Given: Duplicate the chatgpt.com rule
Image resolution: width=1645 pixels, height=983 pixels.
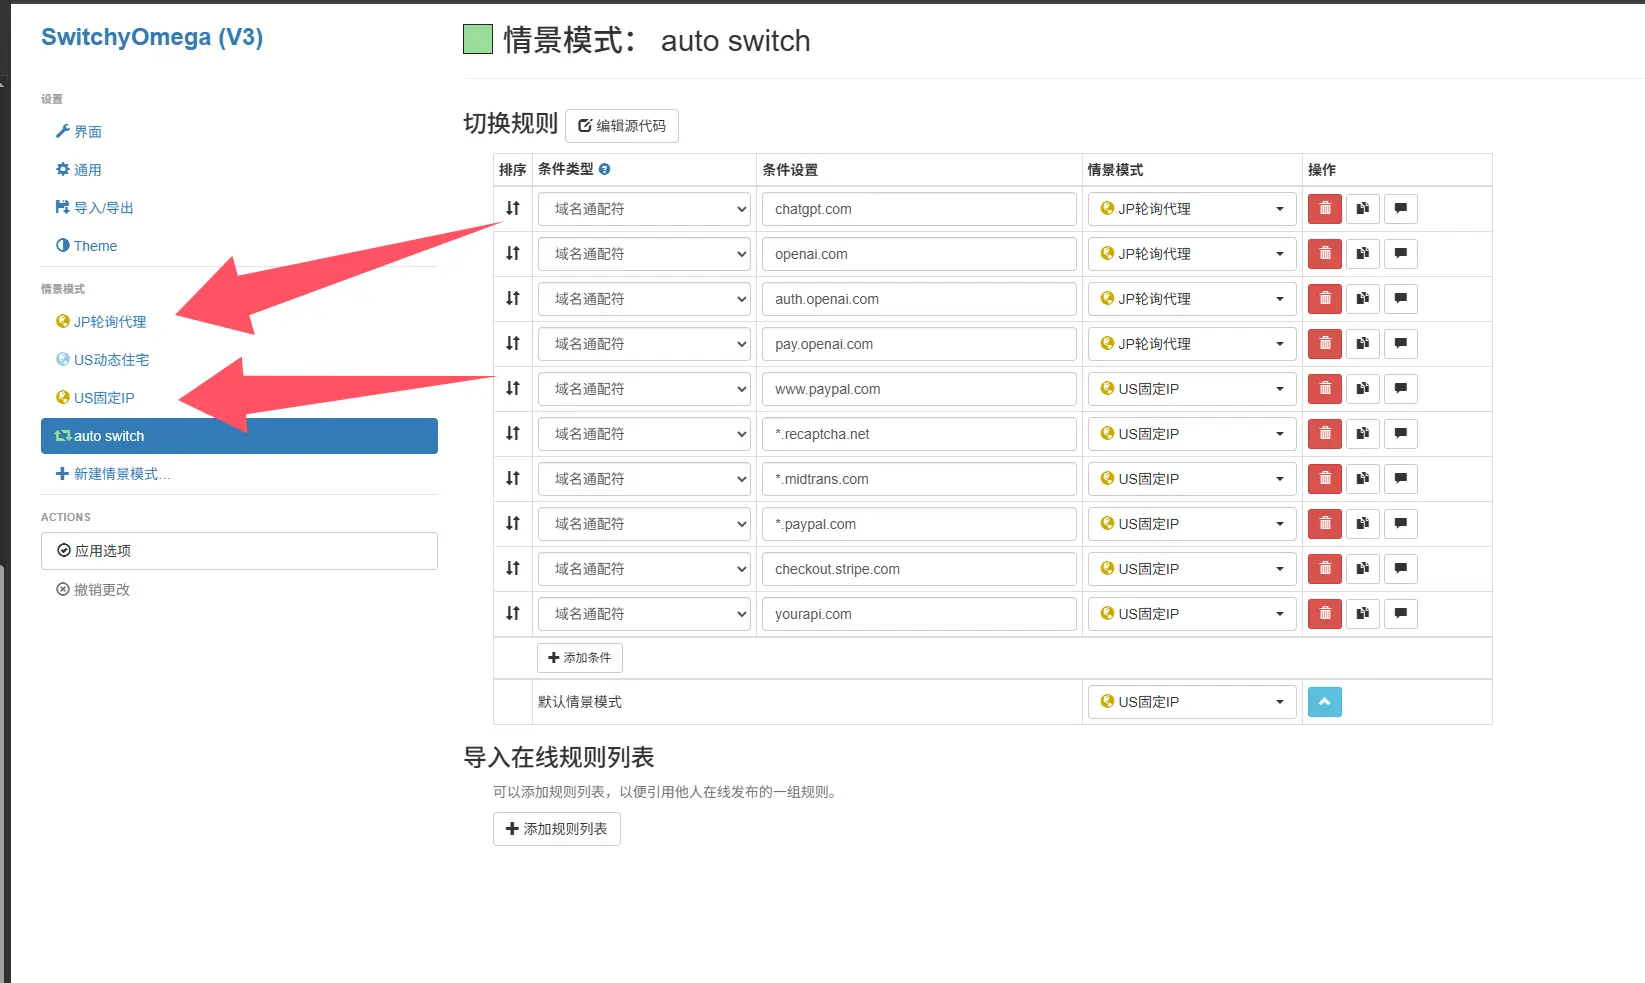Looking at the screenshot, I should click(x=1363, y=209).
